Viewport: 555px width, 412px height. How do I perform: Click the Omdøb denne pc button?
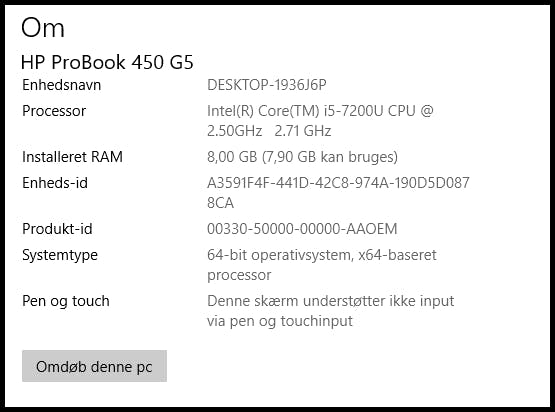[x=94, y=366]
